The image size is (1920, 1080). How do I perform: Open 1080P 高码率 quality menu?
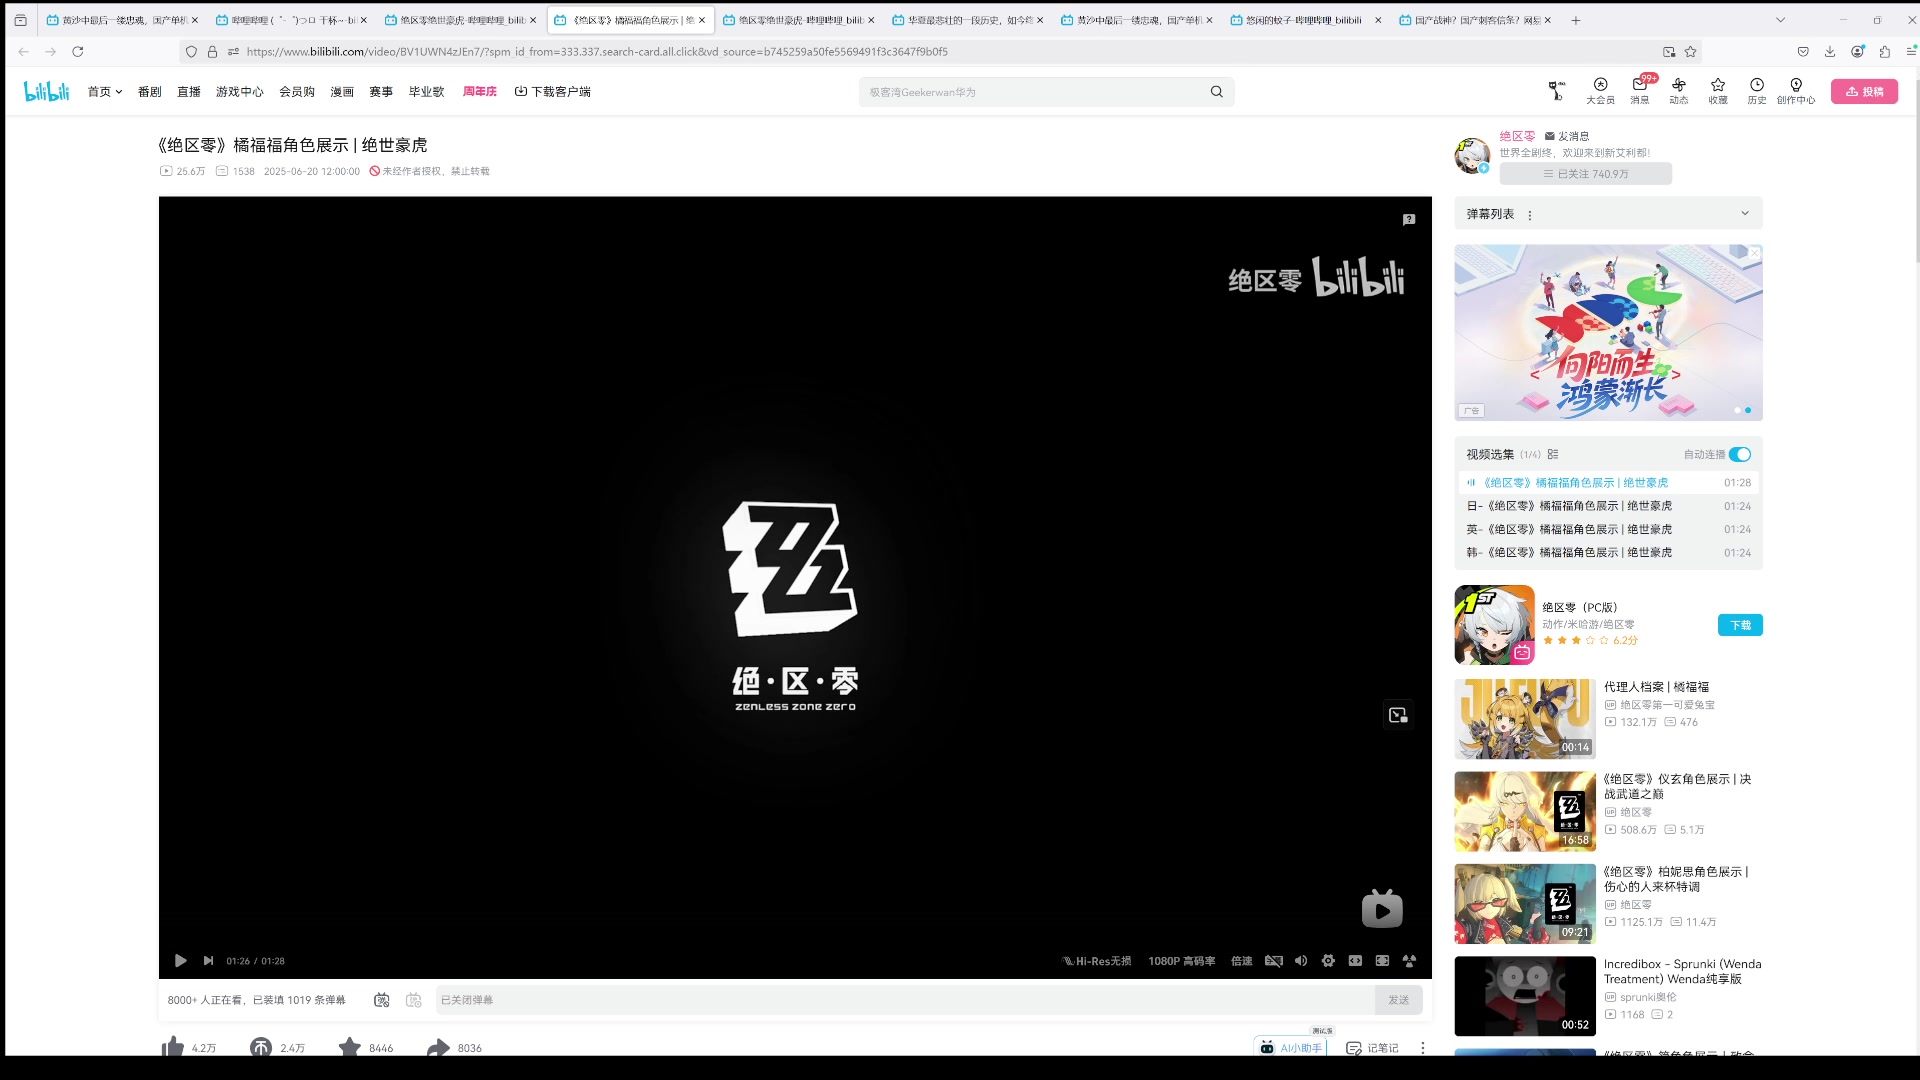(x=1182, y=960)
